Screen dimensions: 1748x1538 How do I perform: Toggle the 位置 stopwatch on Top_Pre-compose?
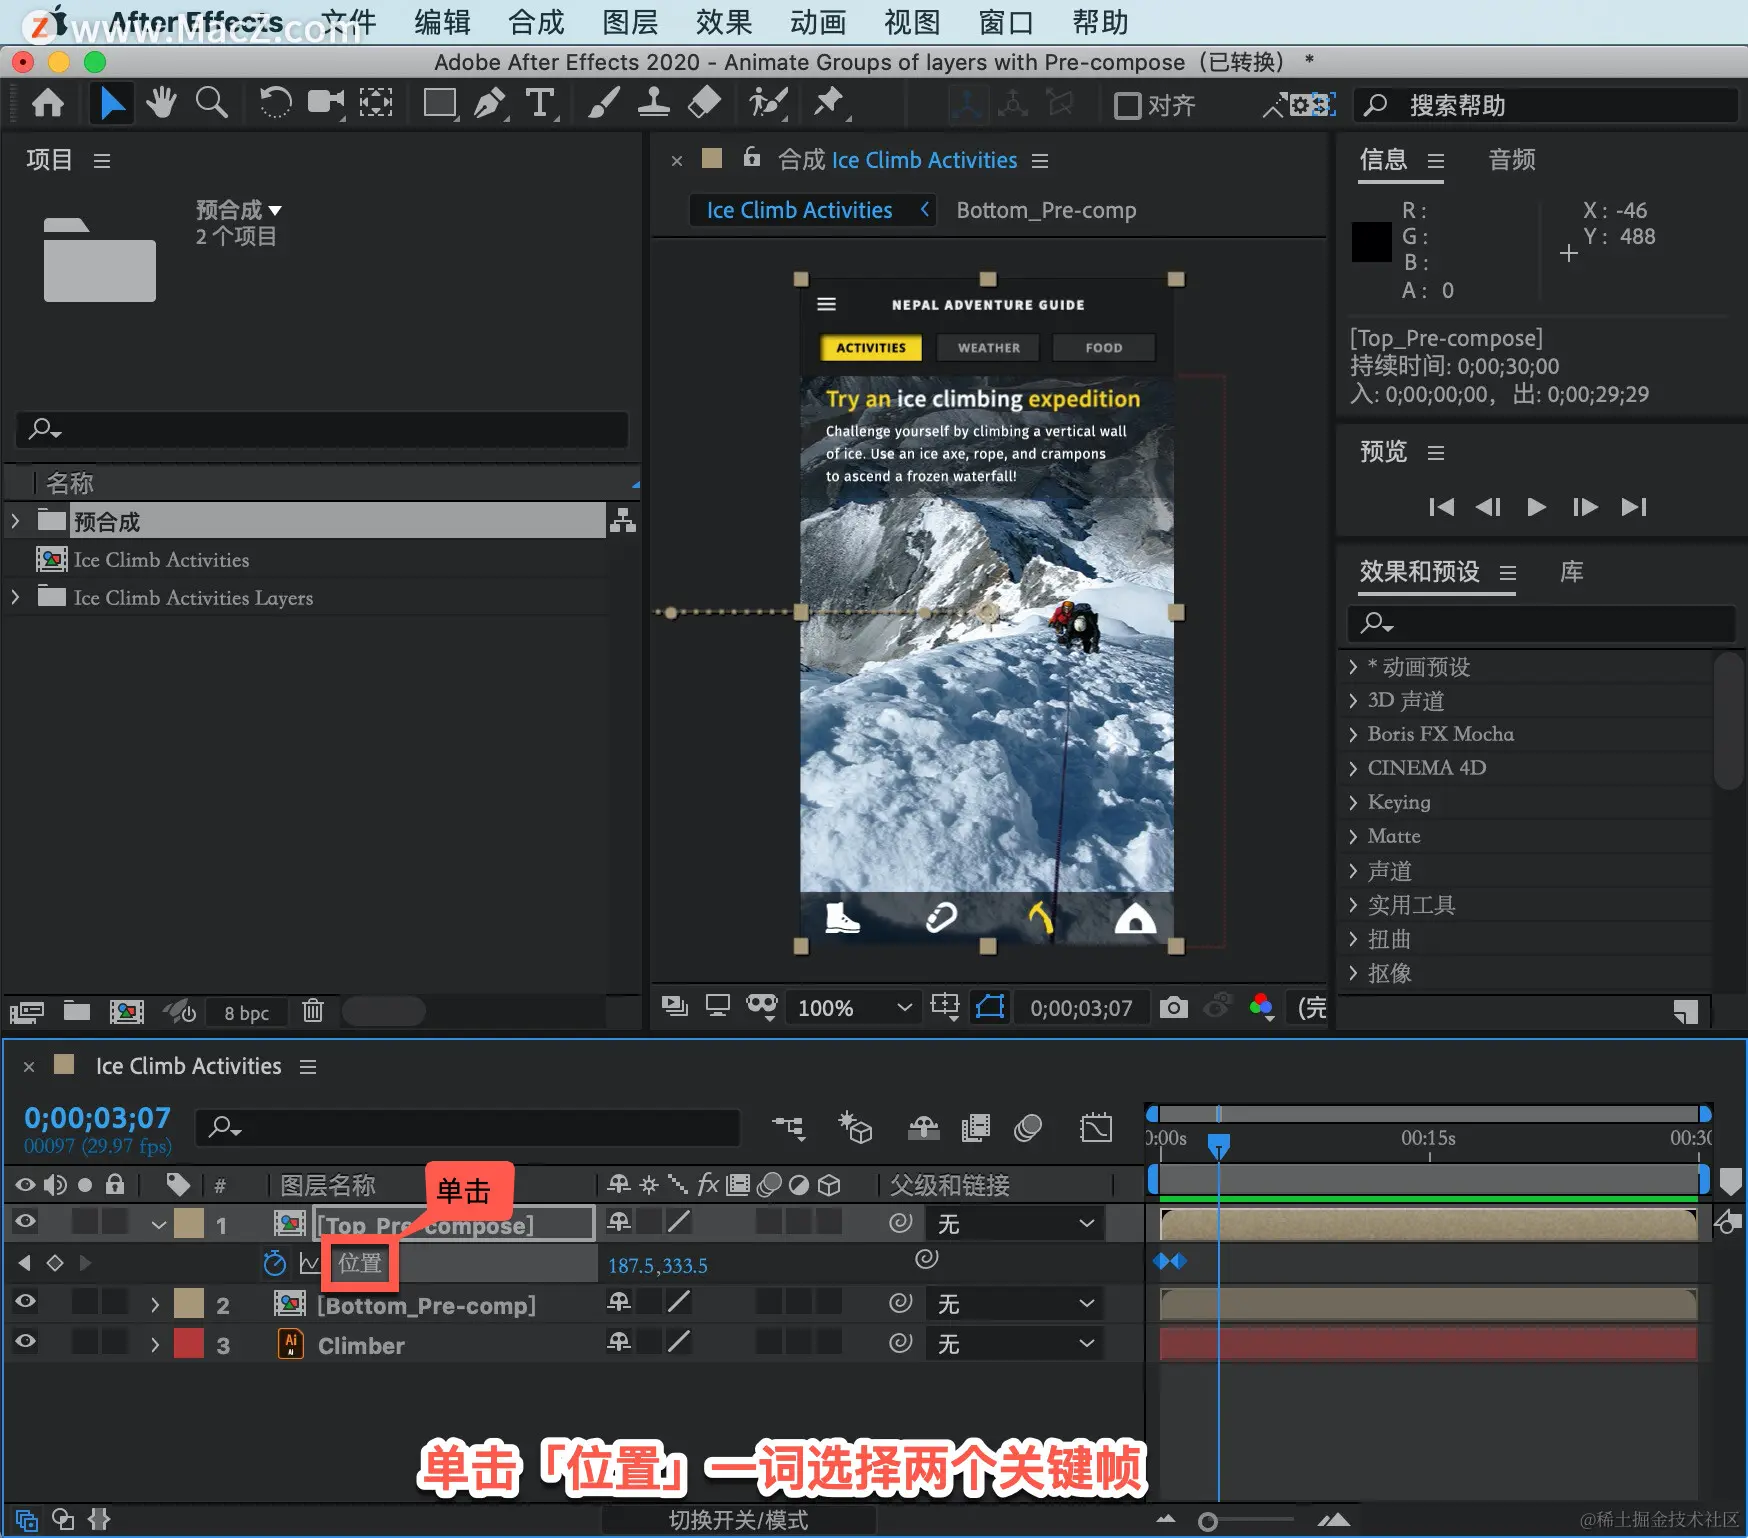[x=274, y=1263]
